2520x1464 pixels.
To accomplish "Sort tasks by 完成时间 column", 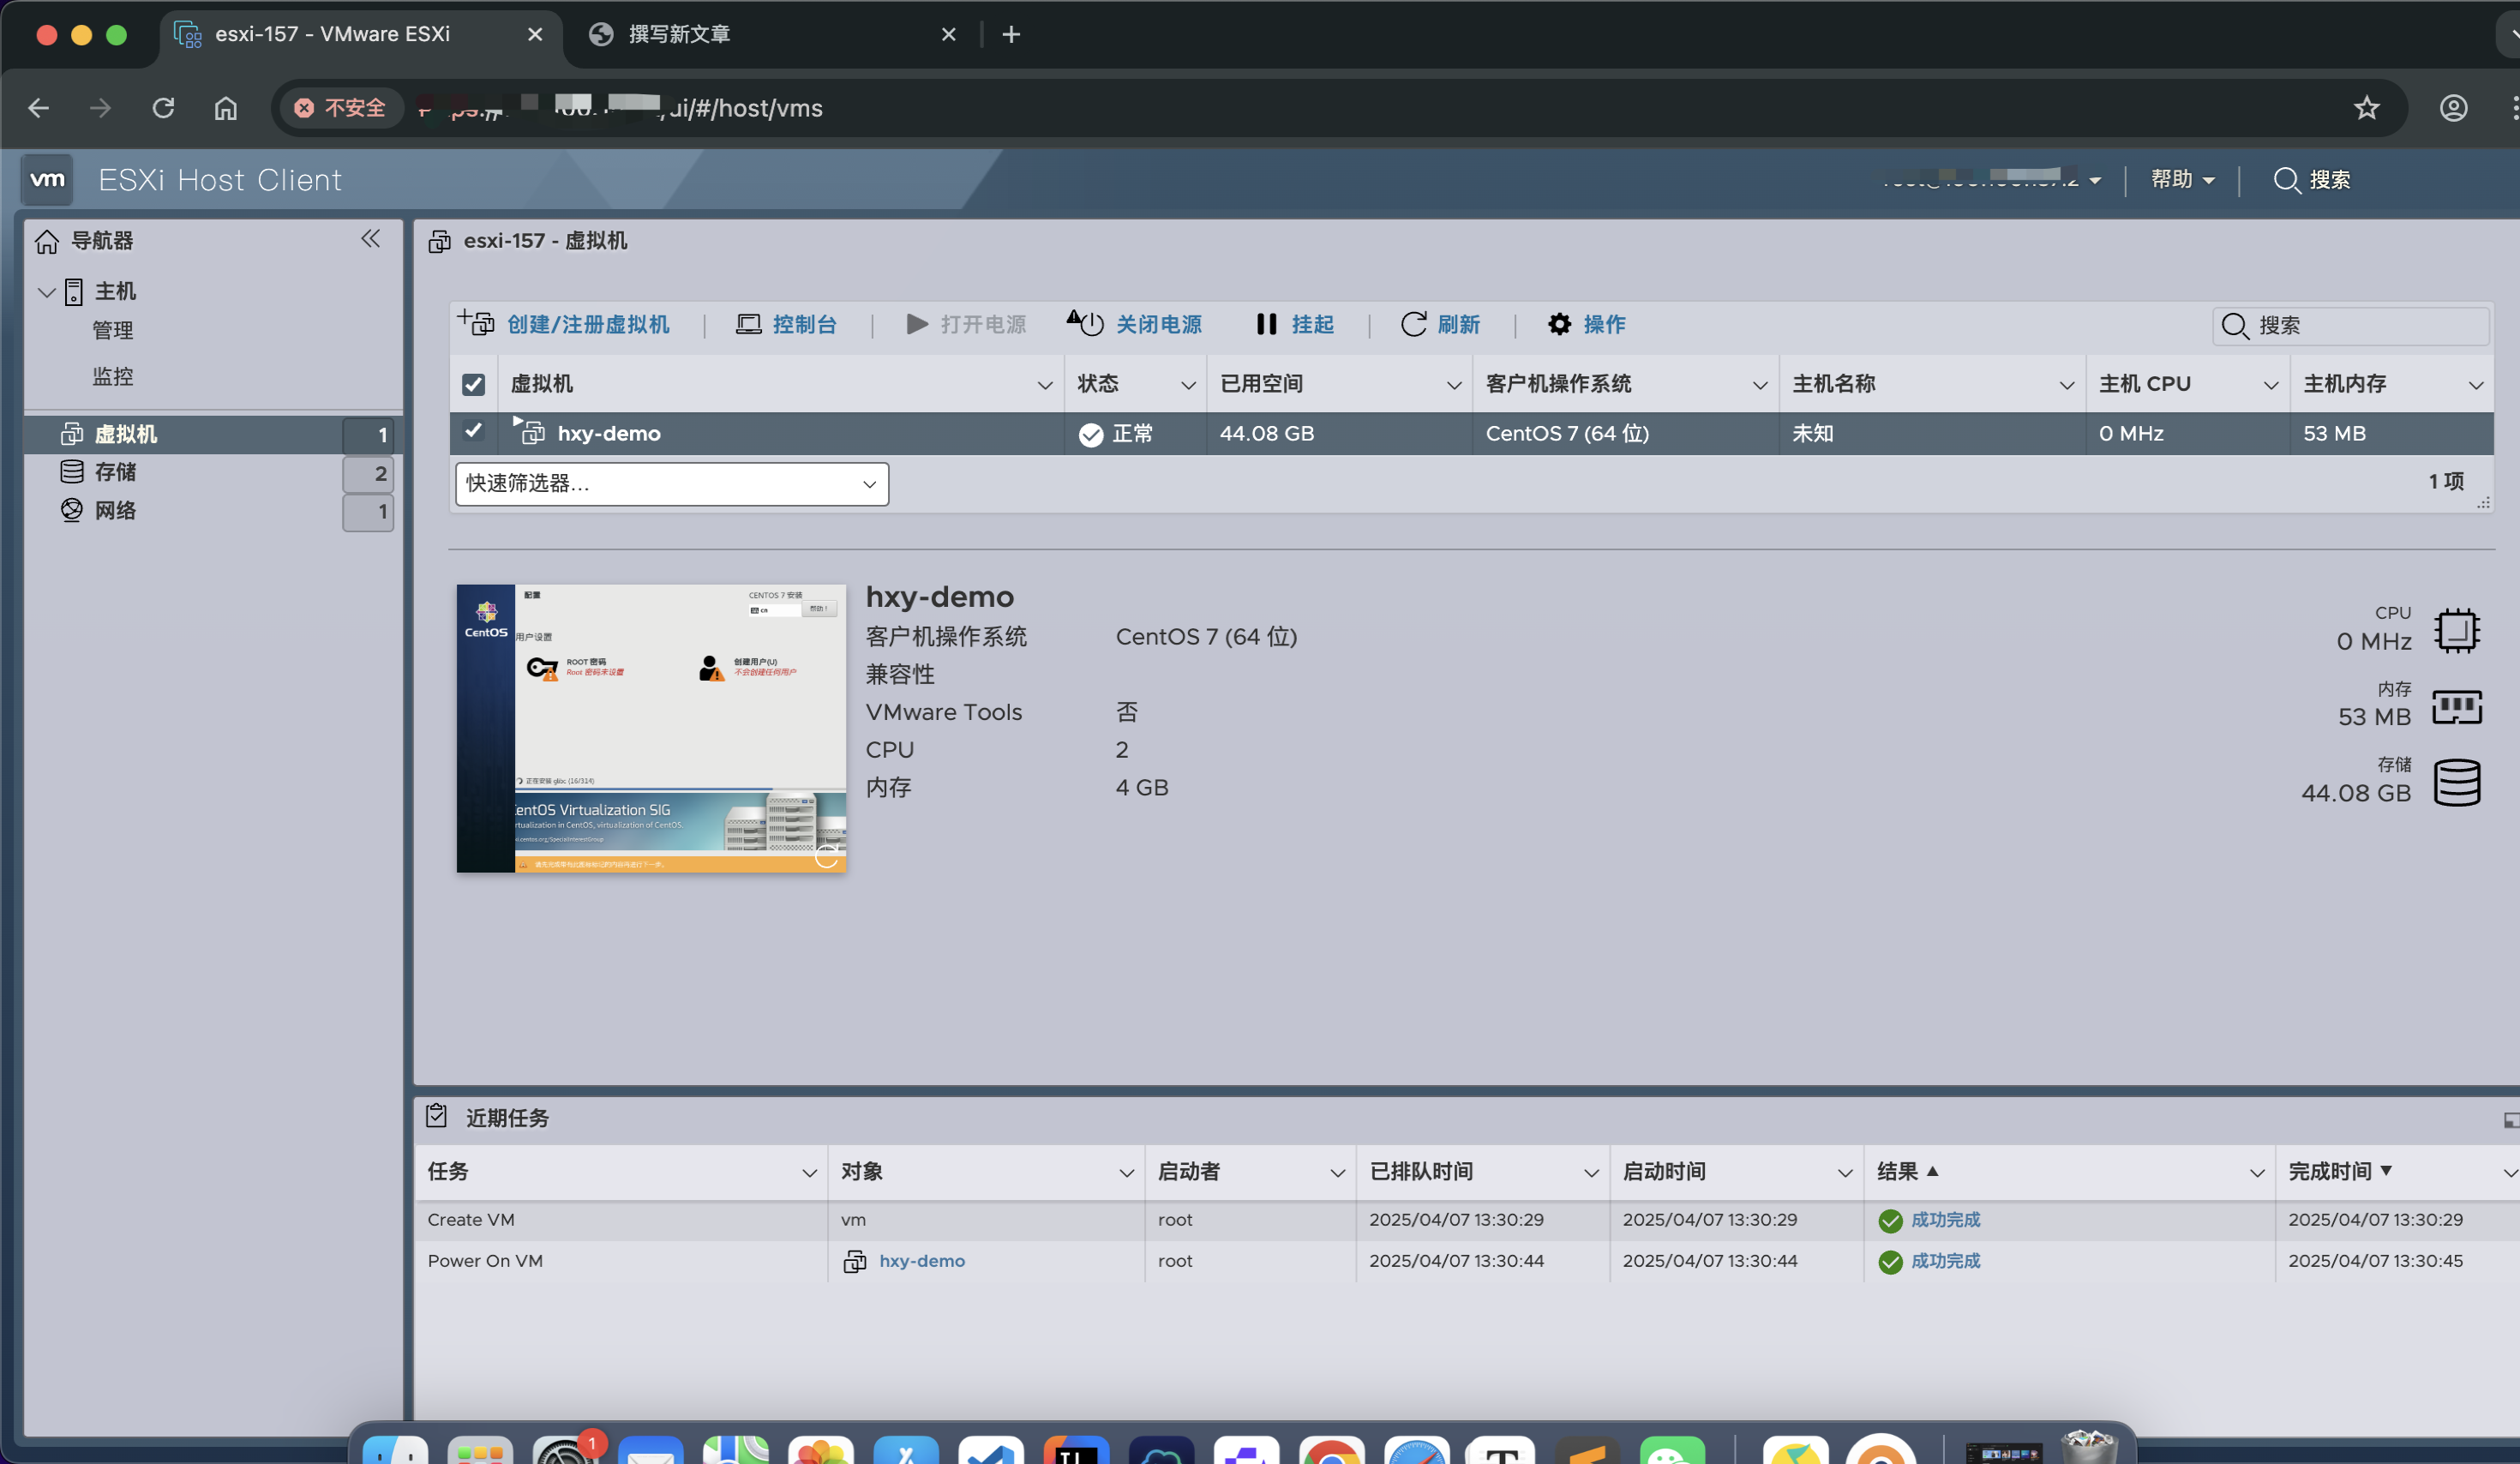I will tap(2330, 1171).
